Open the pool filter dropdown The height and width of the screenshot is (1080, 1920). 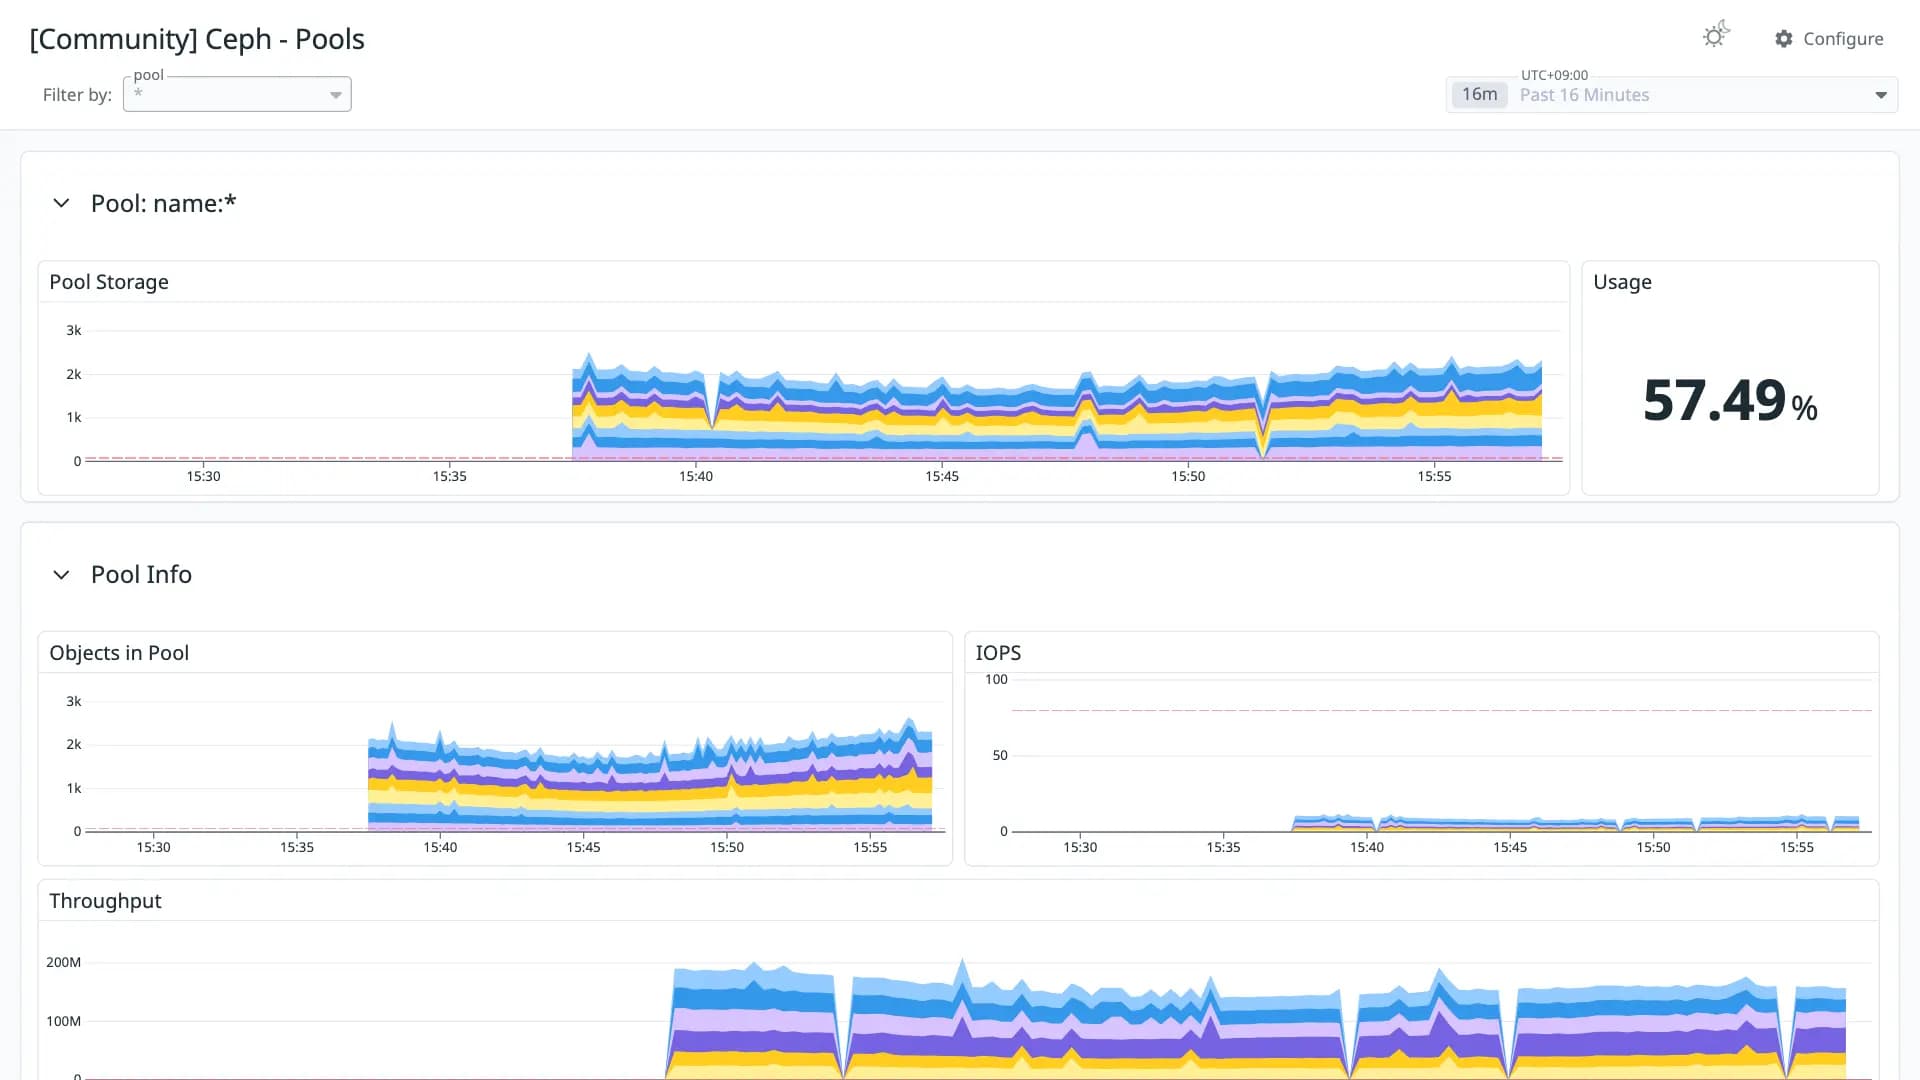(237, 94)
